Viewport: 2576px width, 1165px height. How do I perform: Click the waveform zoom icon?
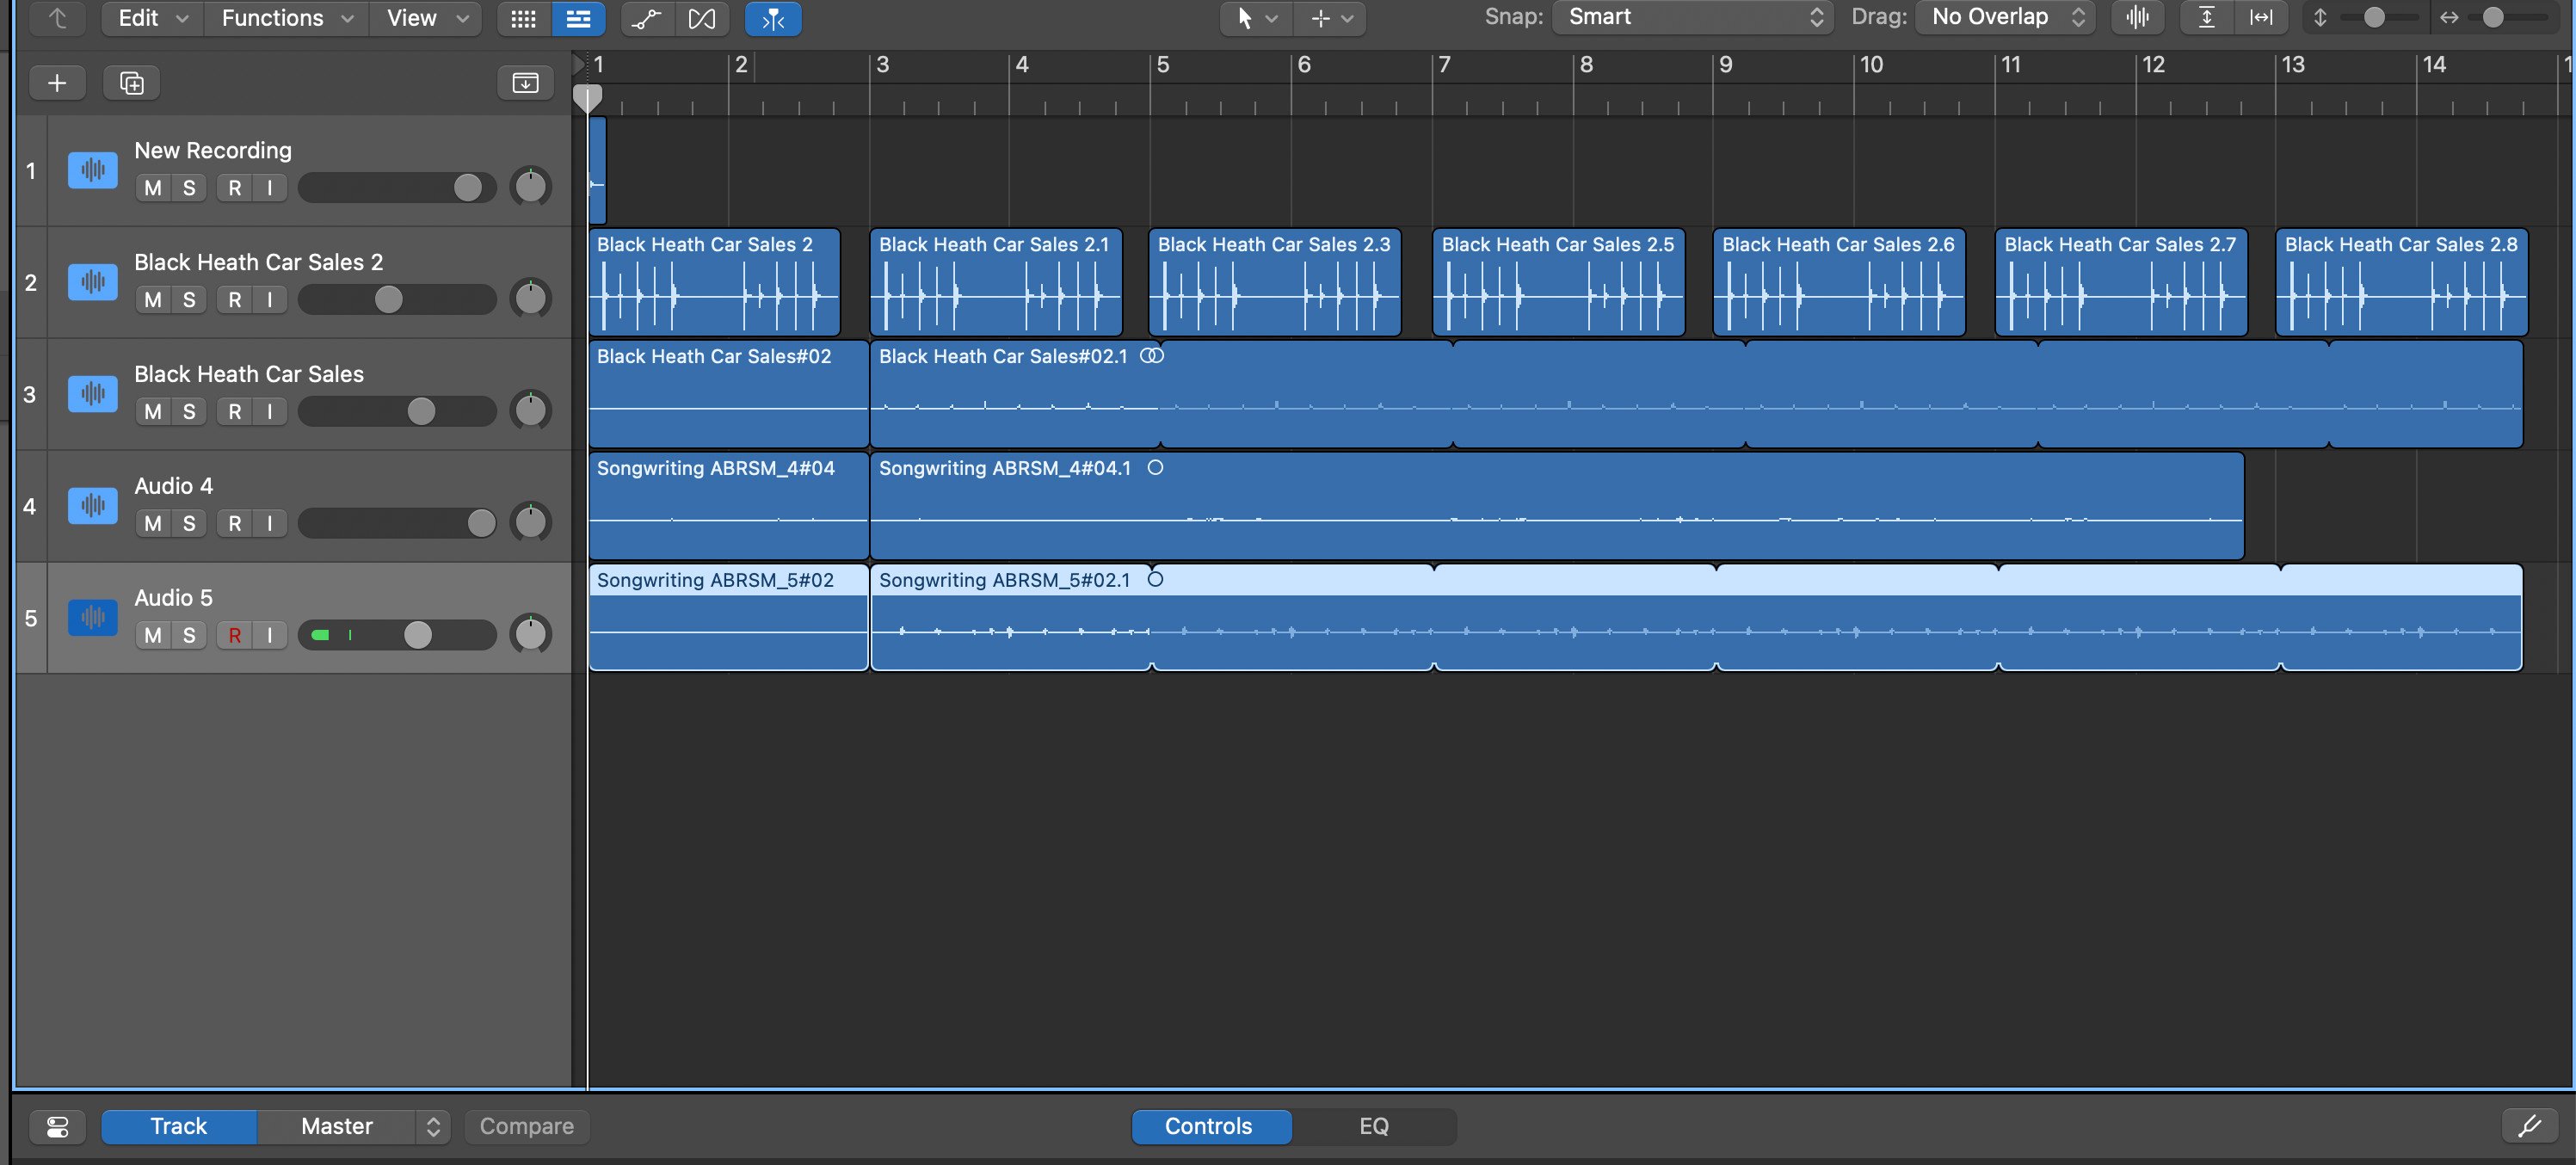2137,17
